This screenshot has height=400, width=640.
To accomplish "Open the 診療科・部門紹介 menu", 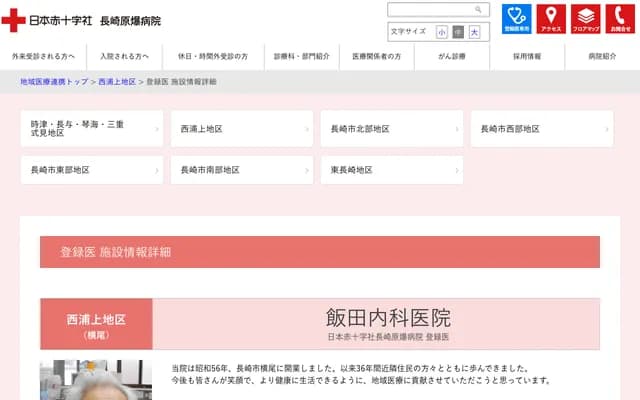I will pos(302,57).
